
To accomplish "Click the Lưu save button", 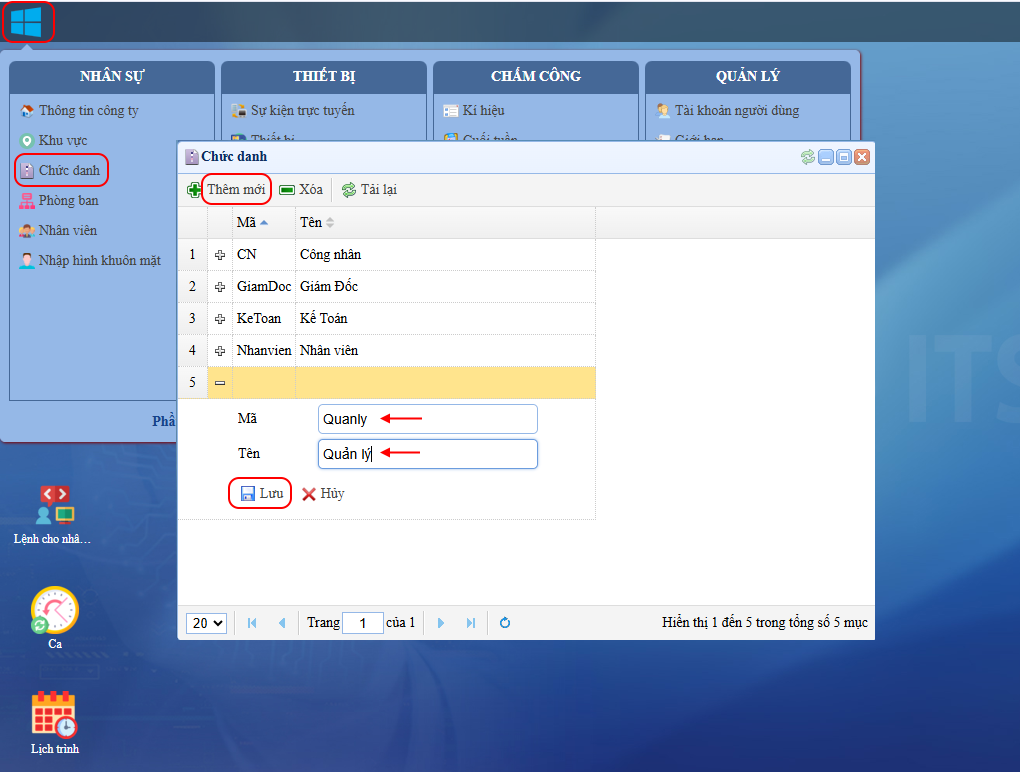I will (x=261, y=494).
